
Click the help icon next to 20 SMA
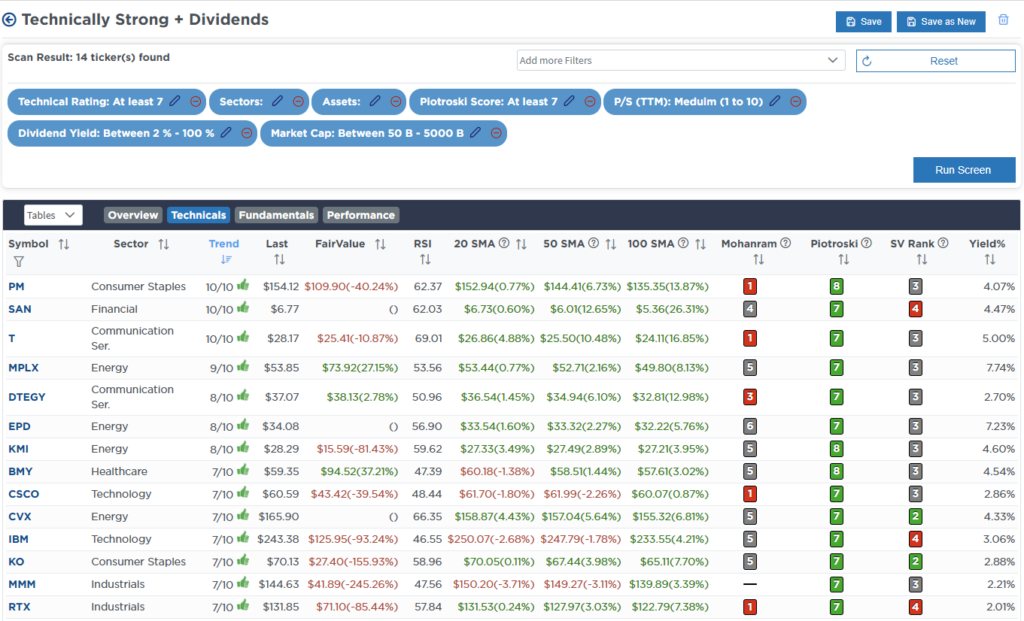(502, 243)
